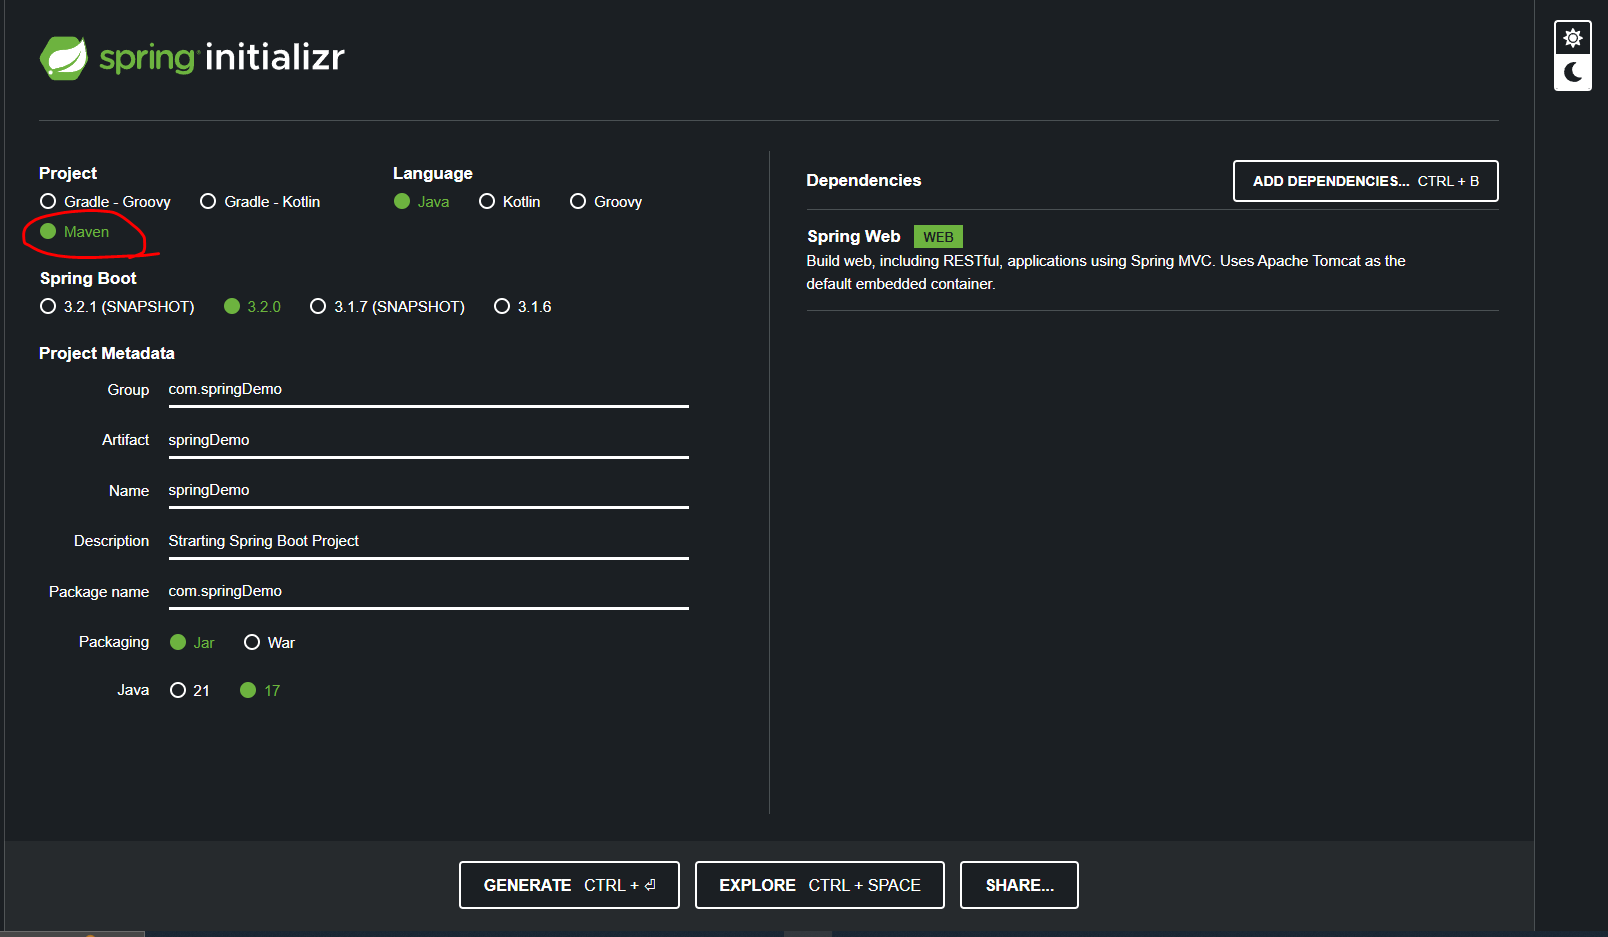
Task: Click into the Name text field
Action: click(x=428, y=491)
